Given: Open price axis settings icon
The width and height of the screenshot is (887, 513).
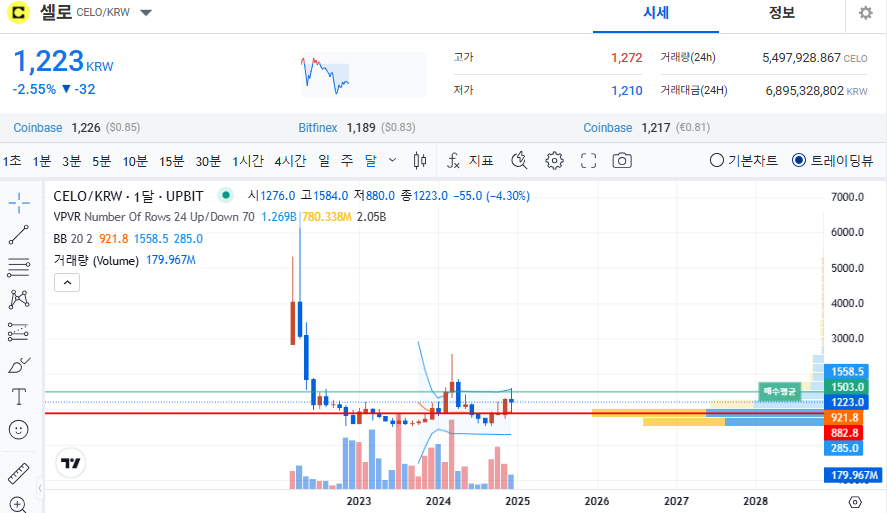Looking at the screenshot, I should point(855,502).
